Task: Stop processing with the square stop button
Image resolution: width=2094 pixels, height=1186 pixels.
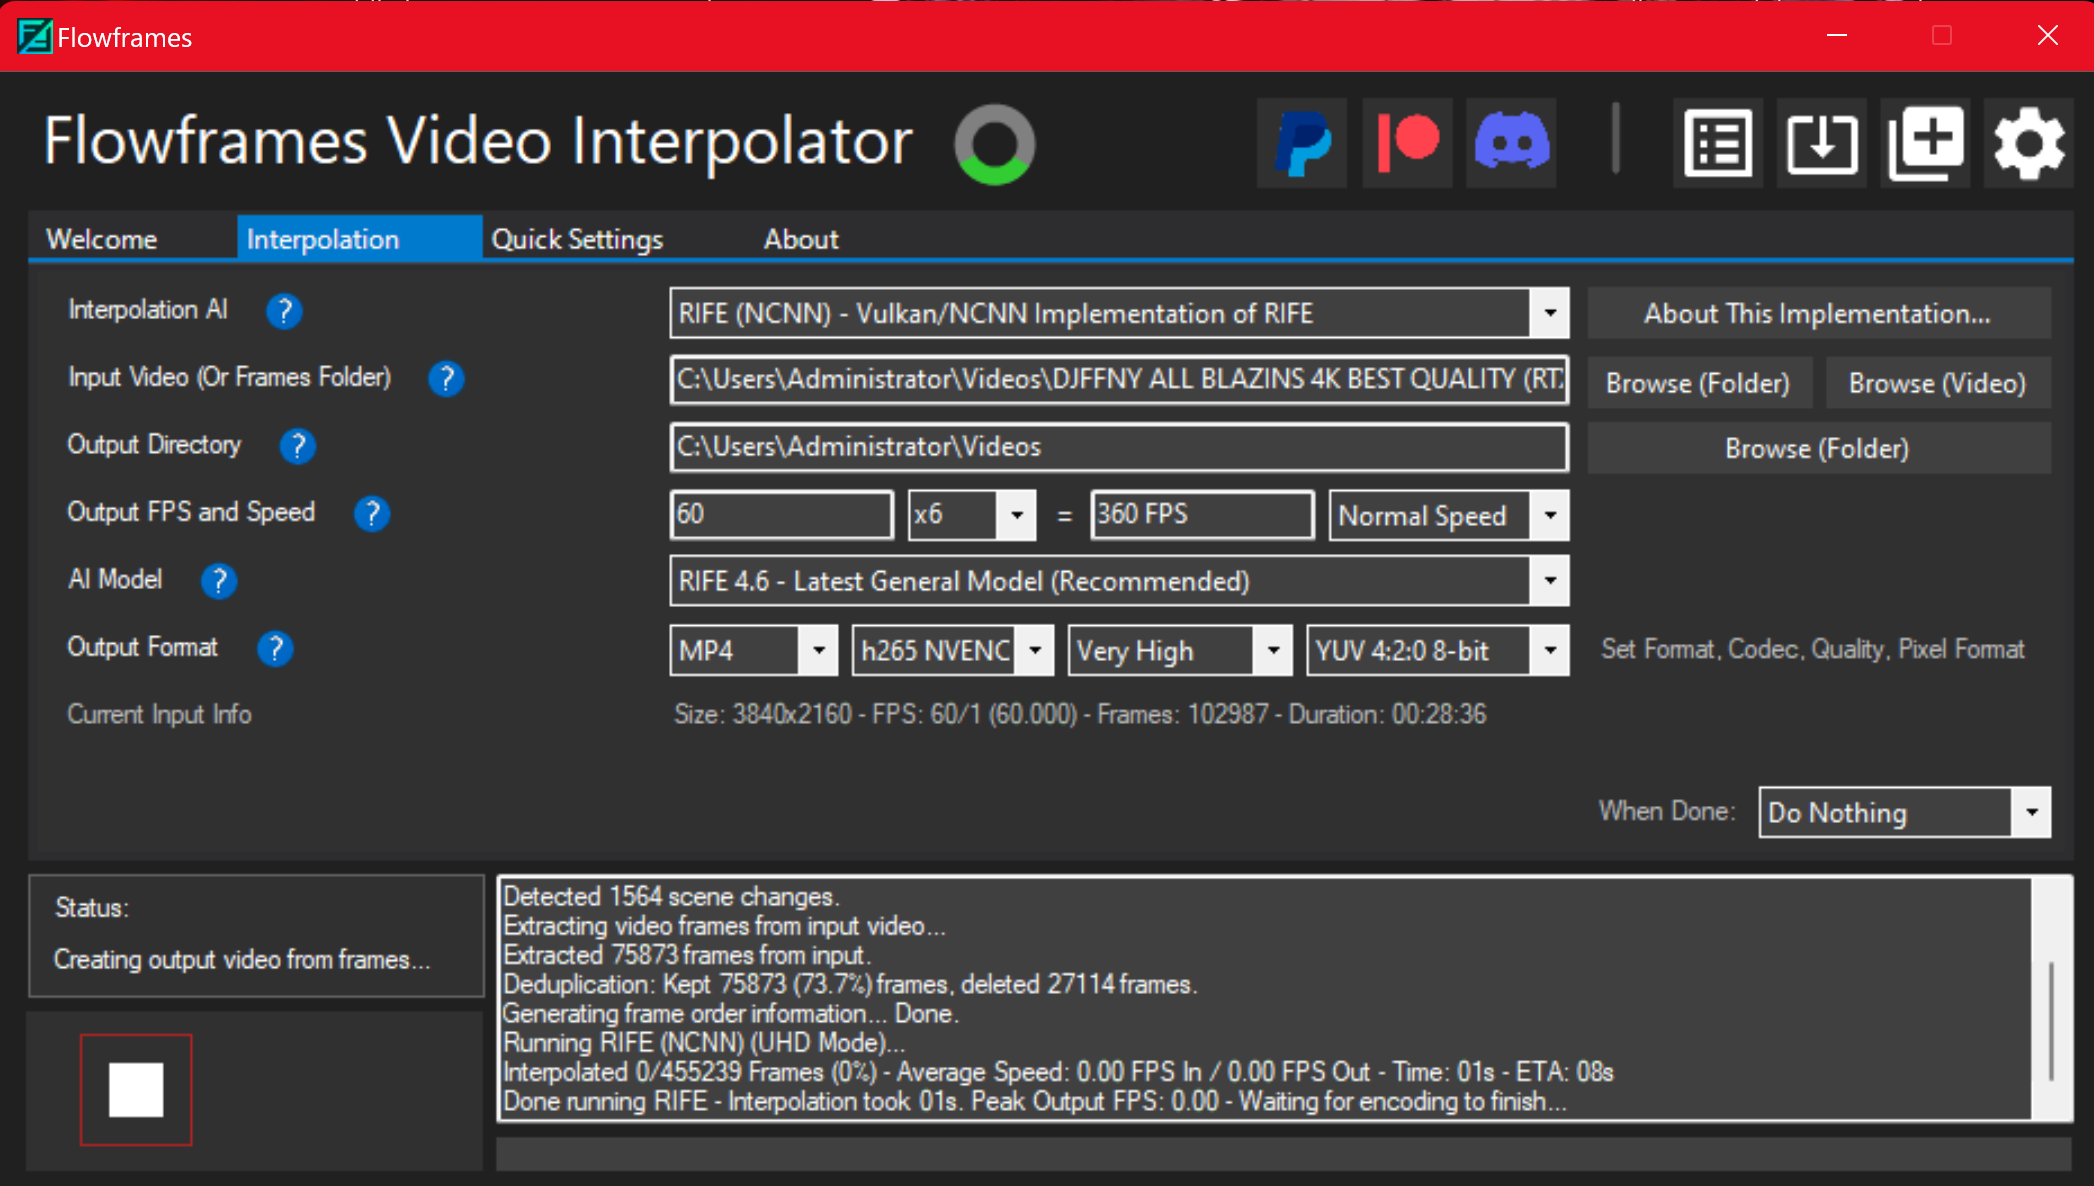Action: [x=136, y=1090]
